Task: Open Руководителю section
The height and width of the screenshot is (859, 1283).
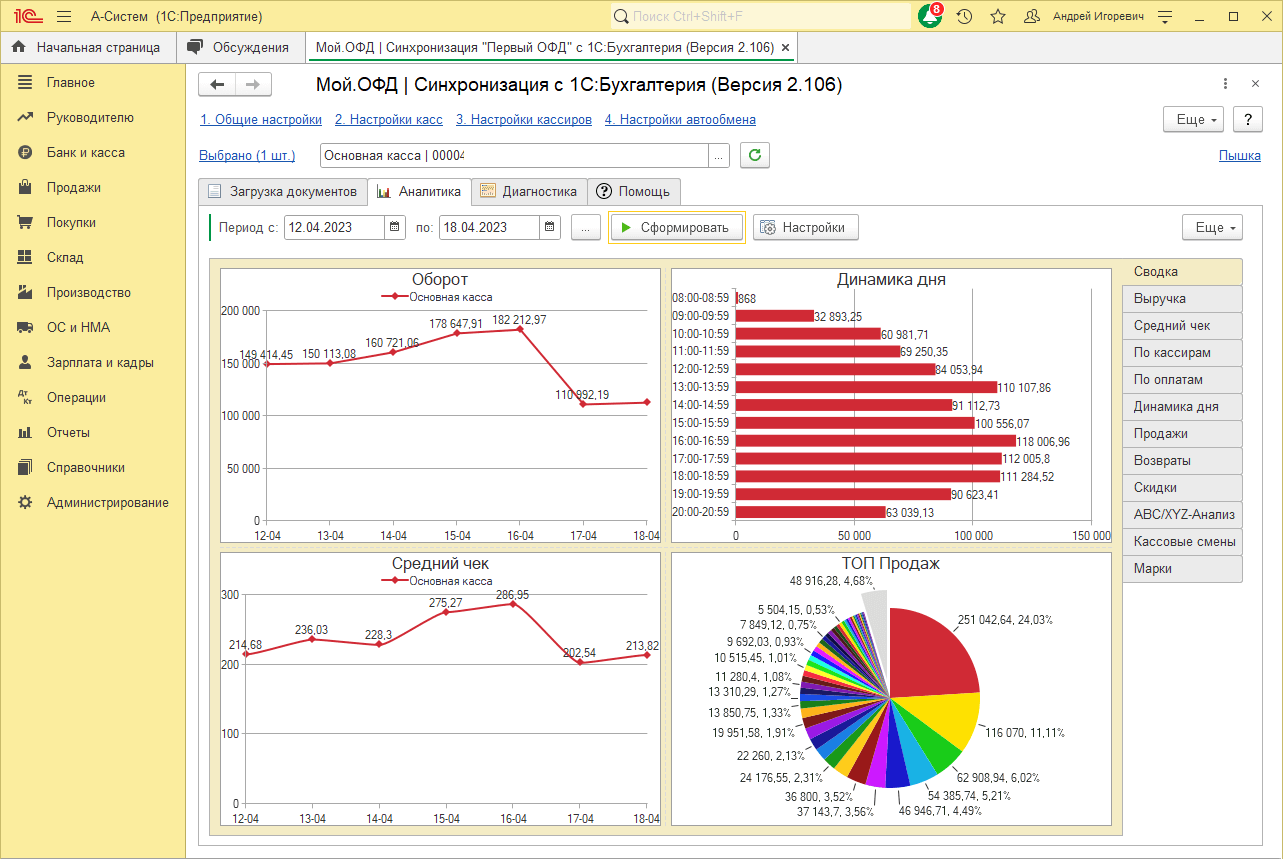Action: (93, 117)
